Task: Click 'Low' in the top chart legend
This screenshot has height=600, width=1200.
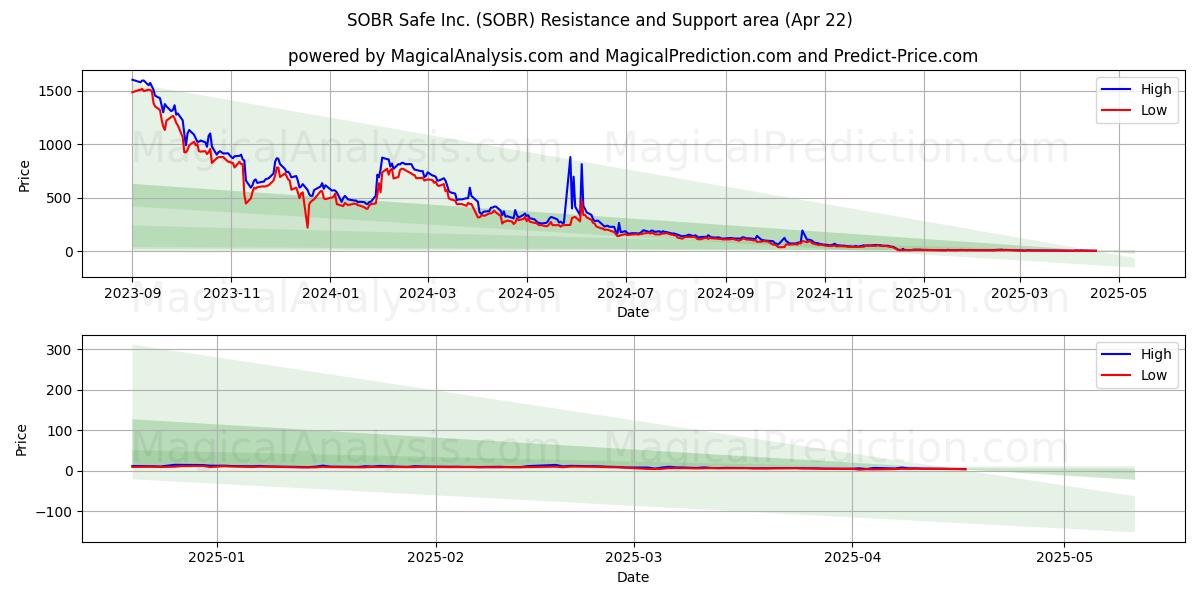Action: pyautogui.click(x=1154, y=110)
